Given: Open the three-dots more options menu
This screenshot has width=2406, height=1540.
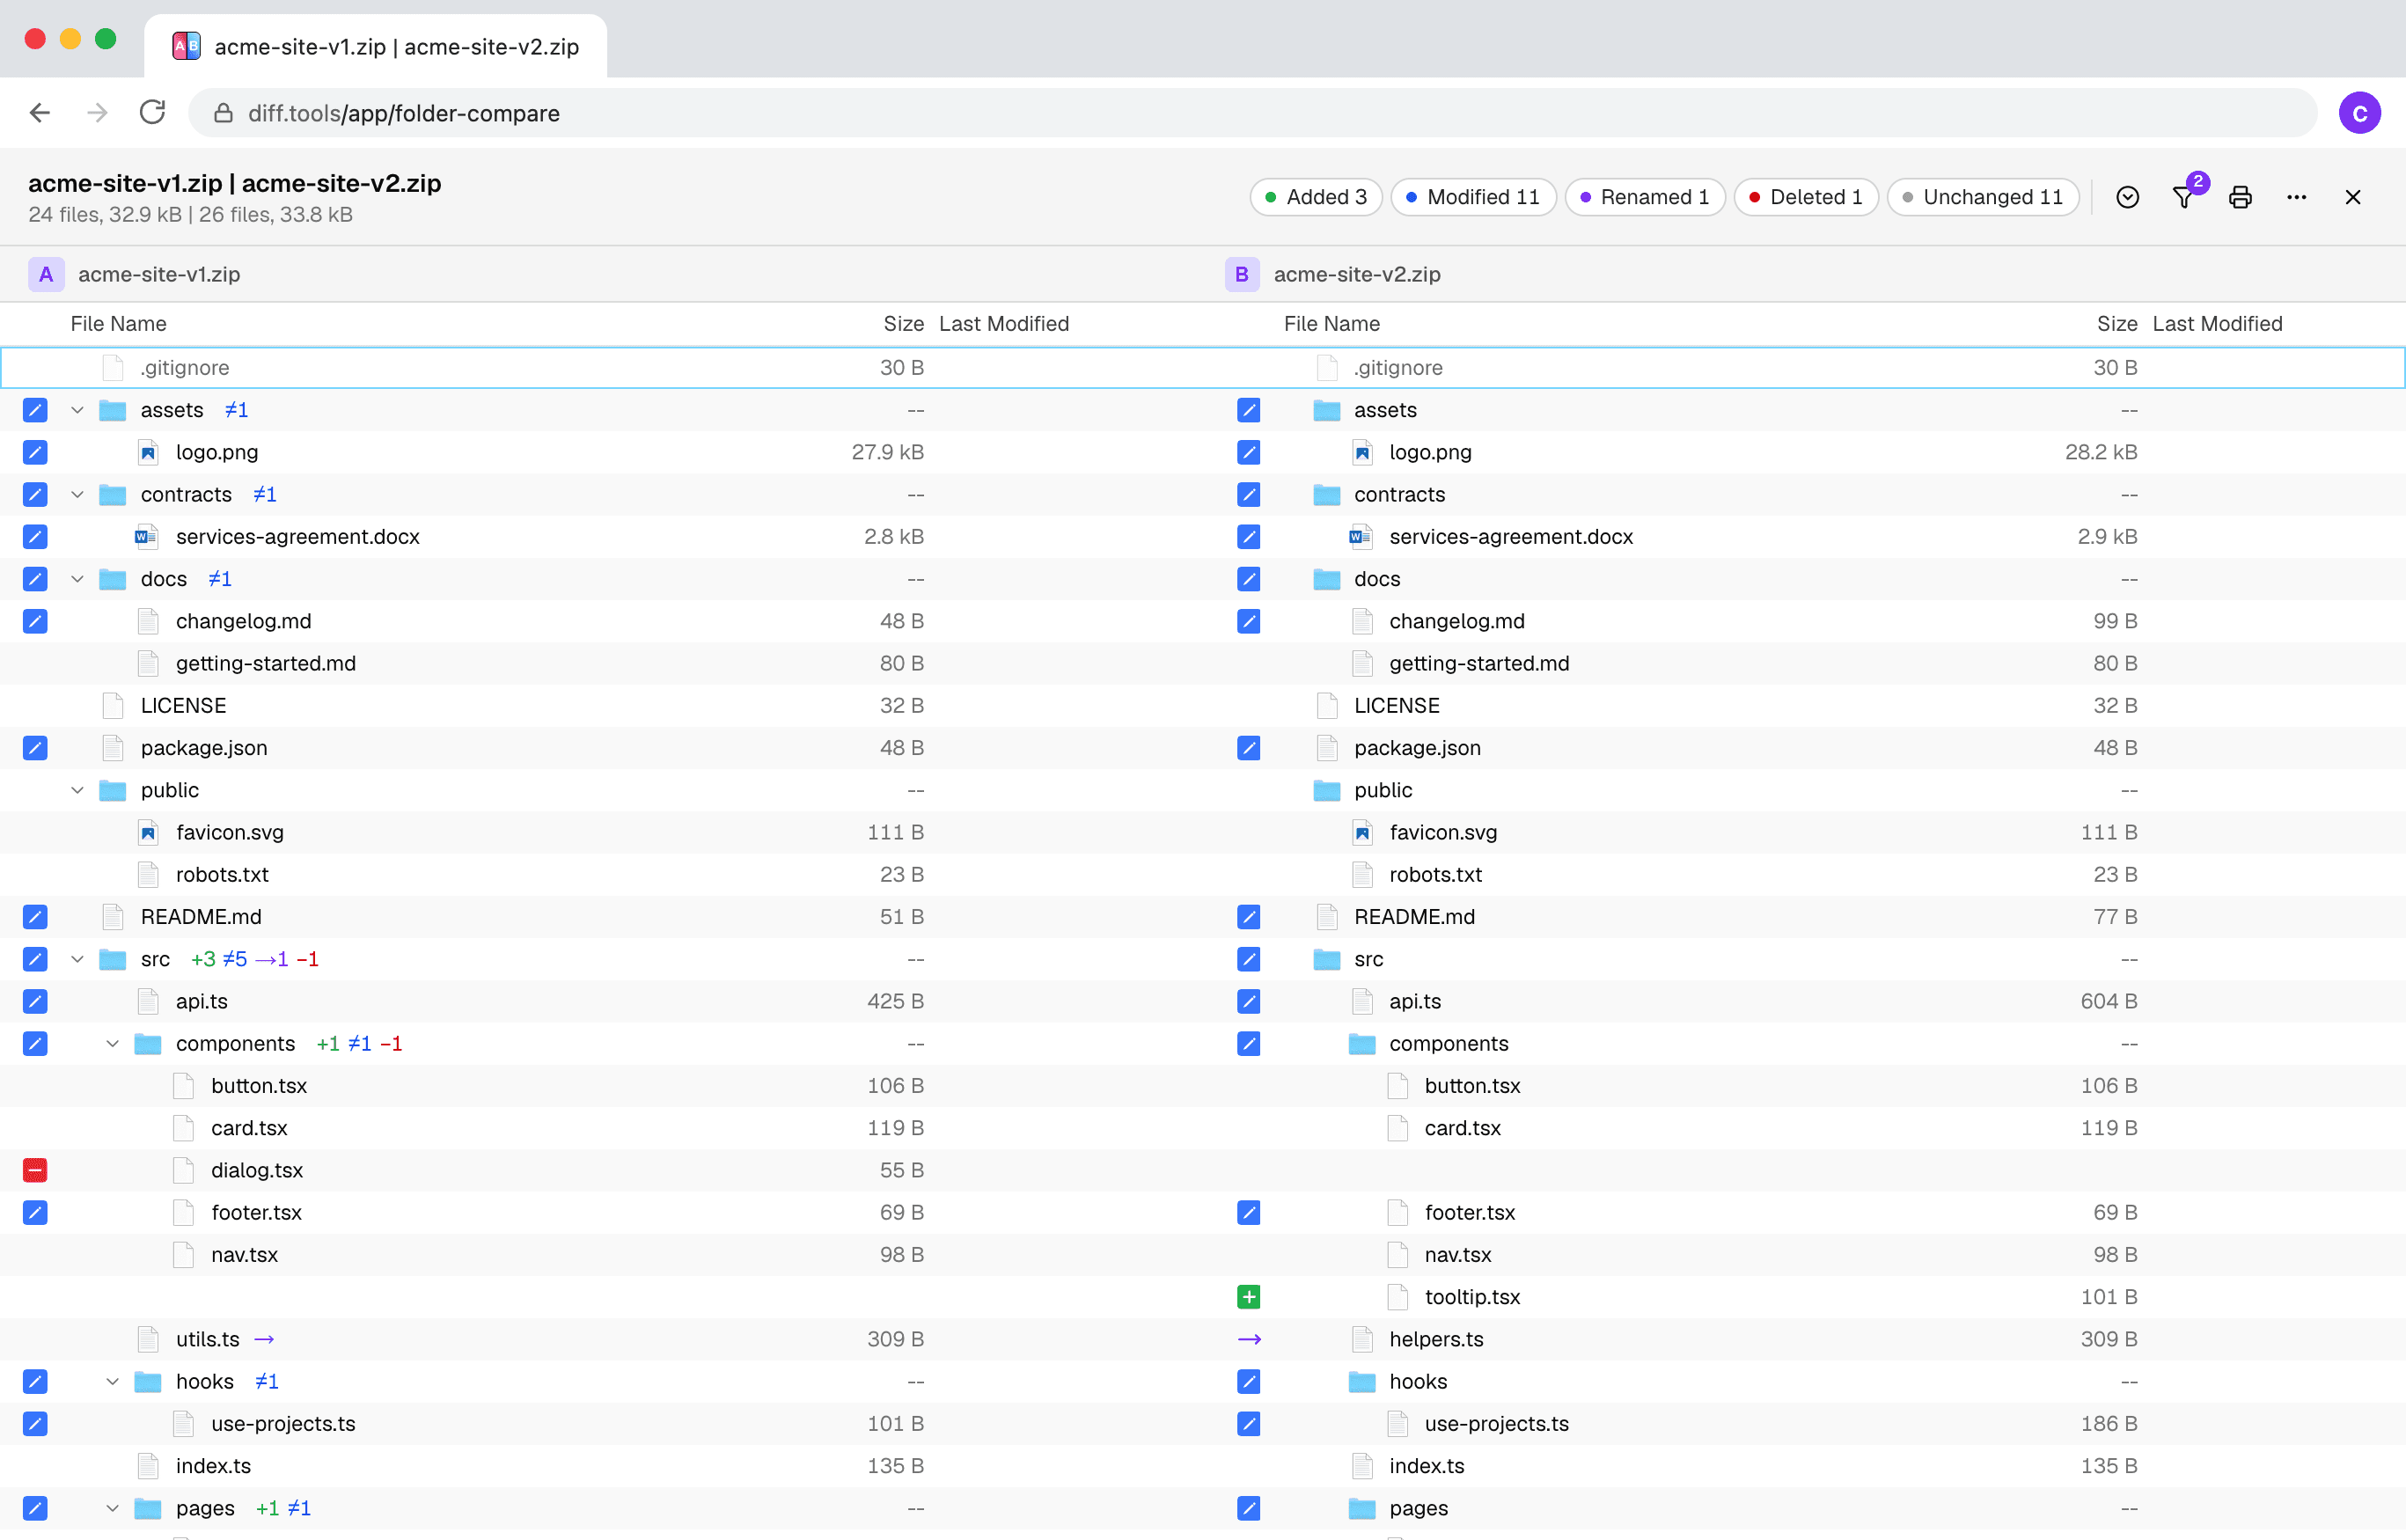Looking at the screenshot, I should 2296,197.
